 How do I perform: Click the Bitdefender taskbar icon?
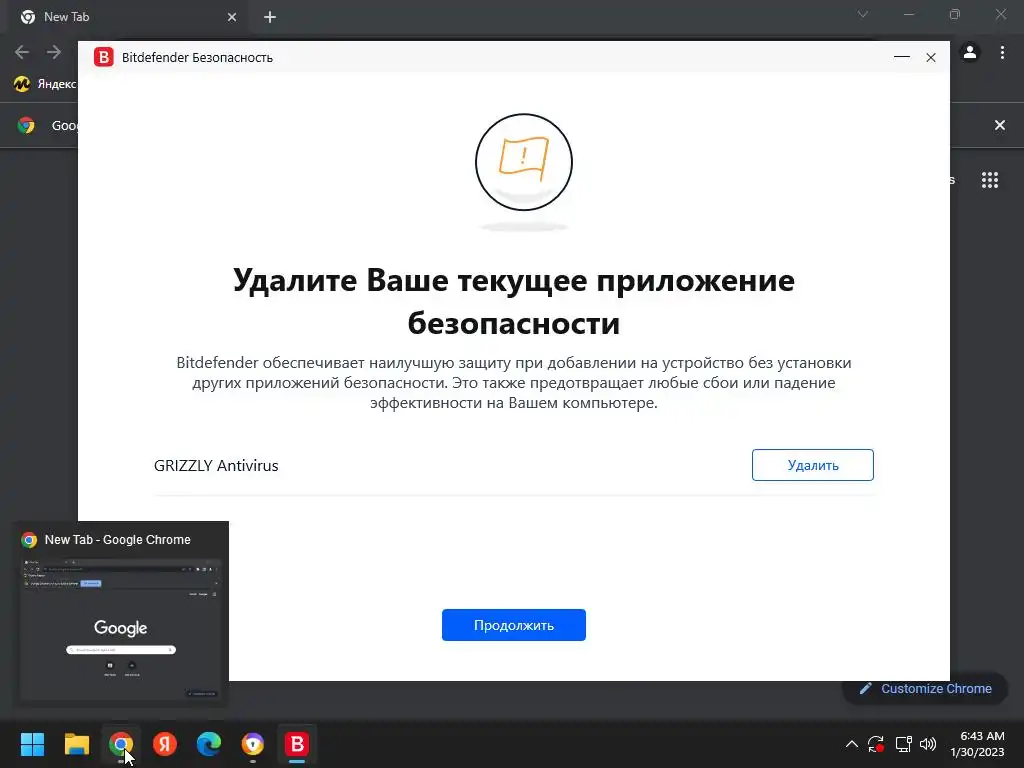click(x=296, y=744)
